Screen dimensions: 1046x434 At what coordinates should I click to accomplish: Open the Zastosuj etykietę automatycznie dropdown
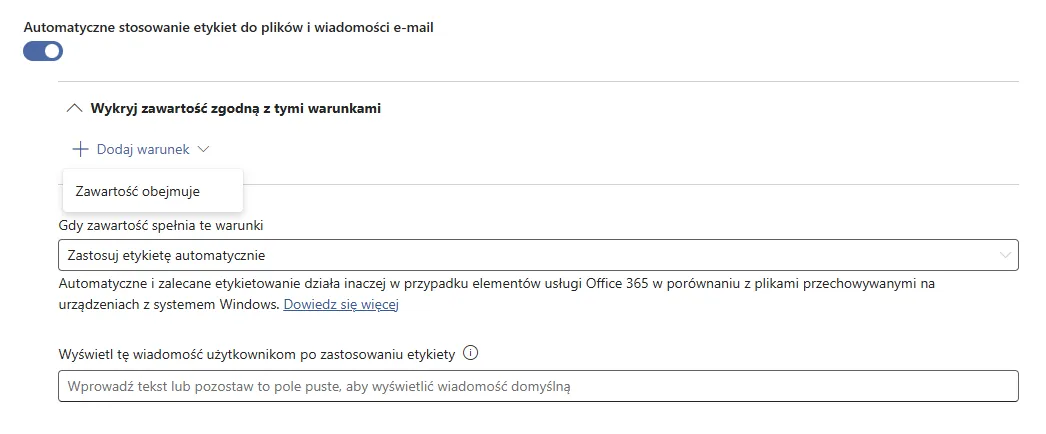click(x=538, y=255)
